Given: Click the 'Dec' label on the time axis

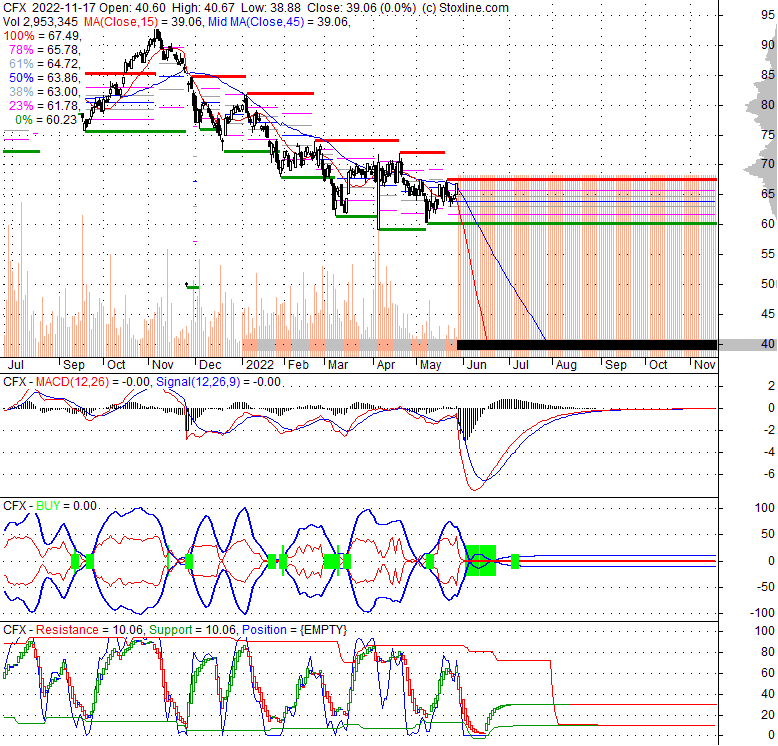Looking at the screenshot, I should pos(210,365).
